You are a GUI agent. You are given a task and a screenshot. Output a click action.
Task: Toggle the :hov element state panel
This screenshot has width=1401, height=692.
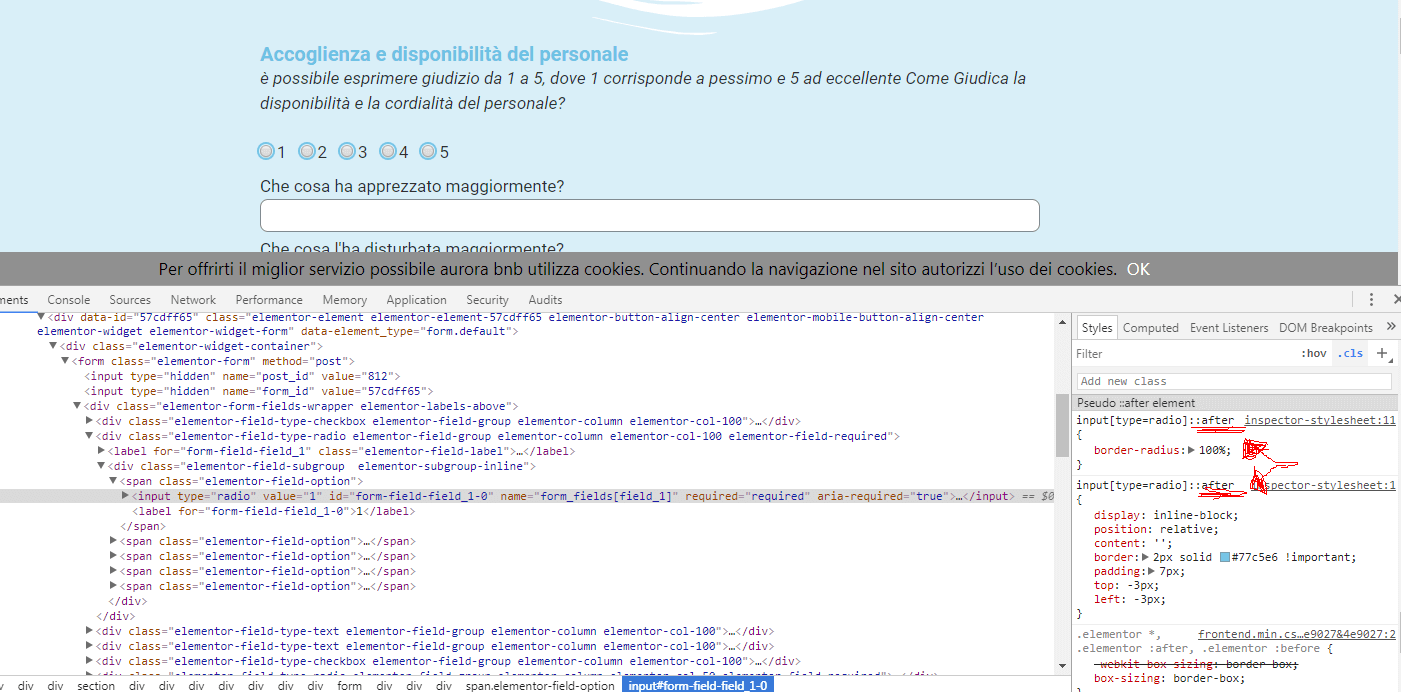pyautogui.click(x=1314, y=353)
